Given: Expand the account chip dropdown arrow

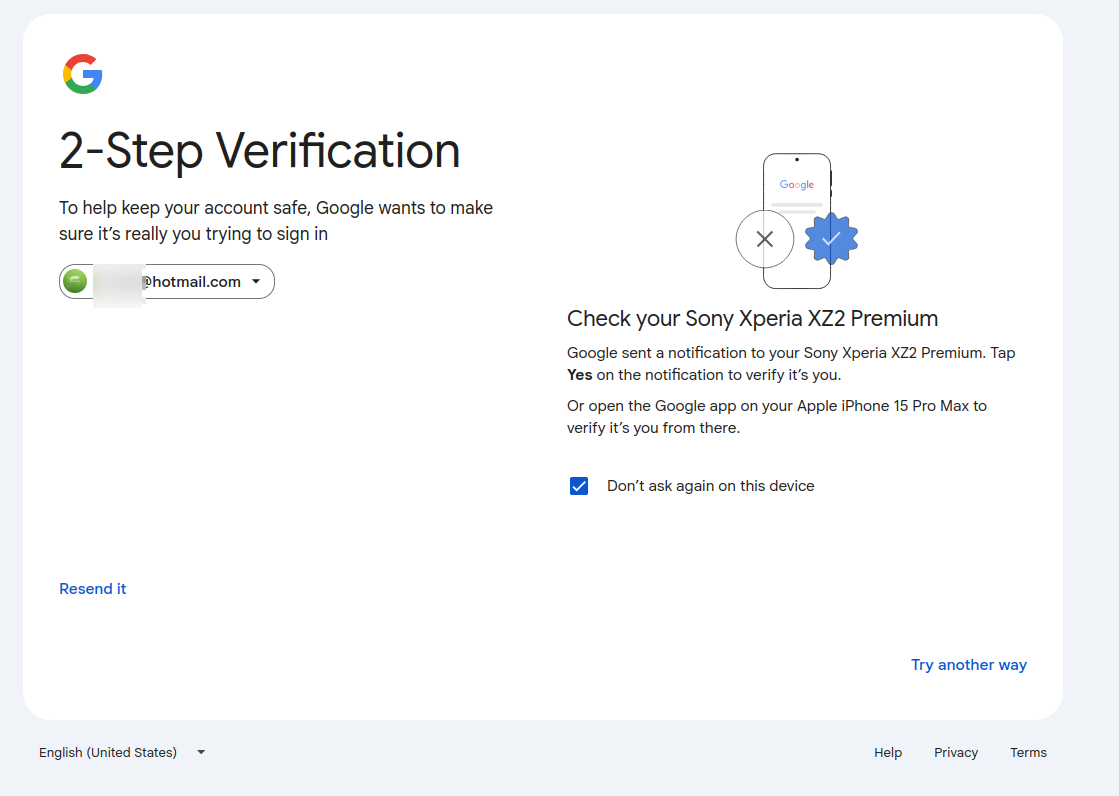Looking at the screenshot, I should (x=256, y=282).
